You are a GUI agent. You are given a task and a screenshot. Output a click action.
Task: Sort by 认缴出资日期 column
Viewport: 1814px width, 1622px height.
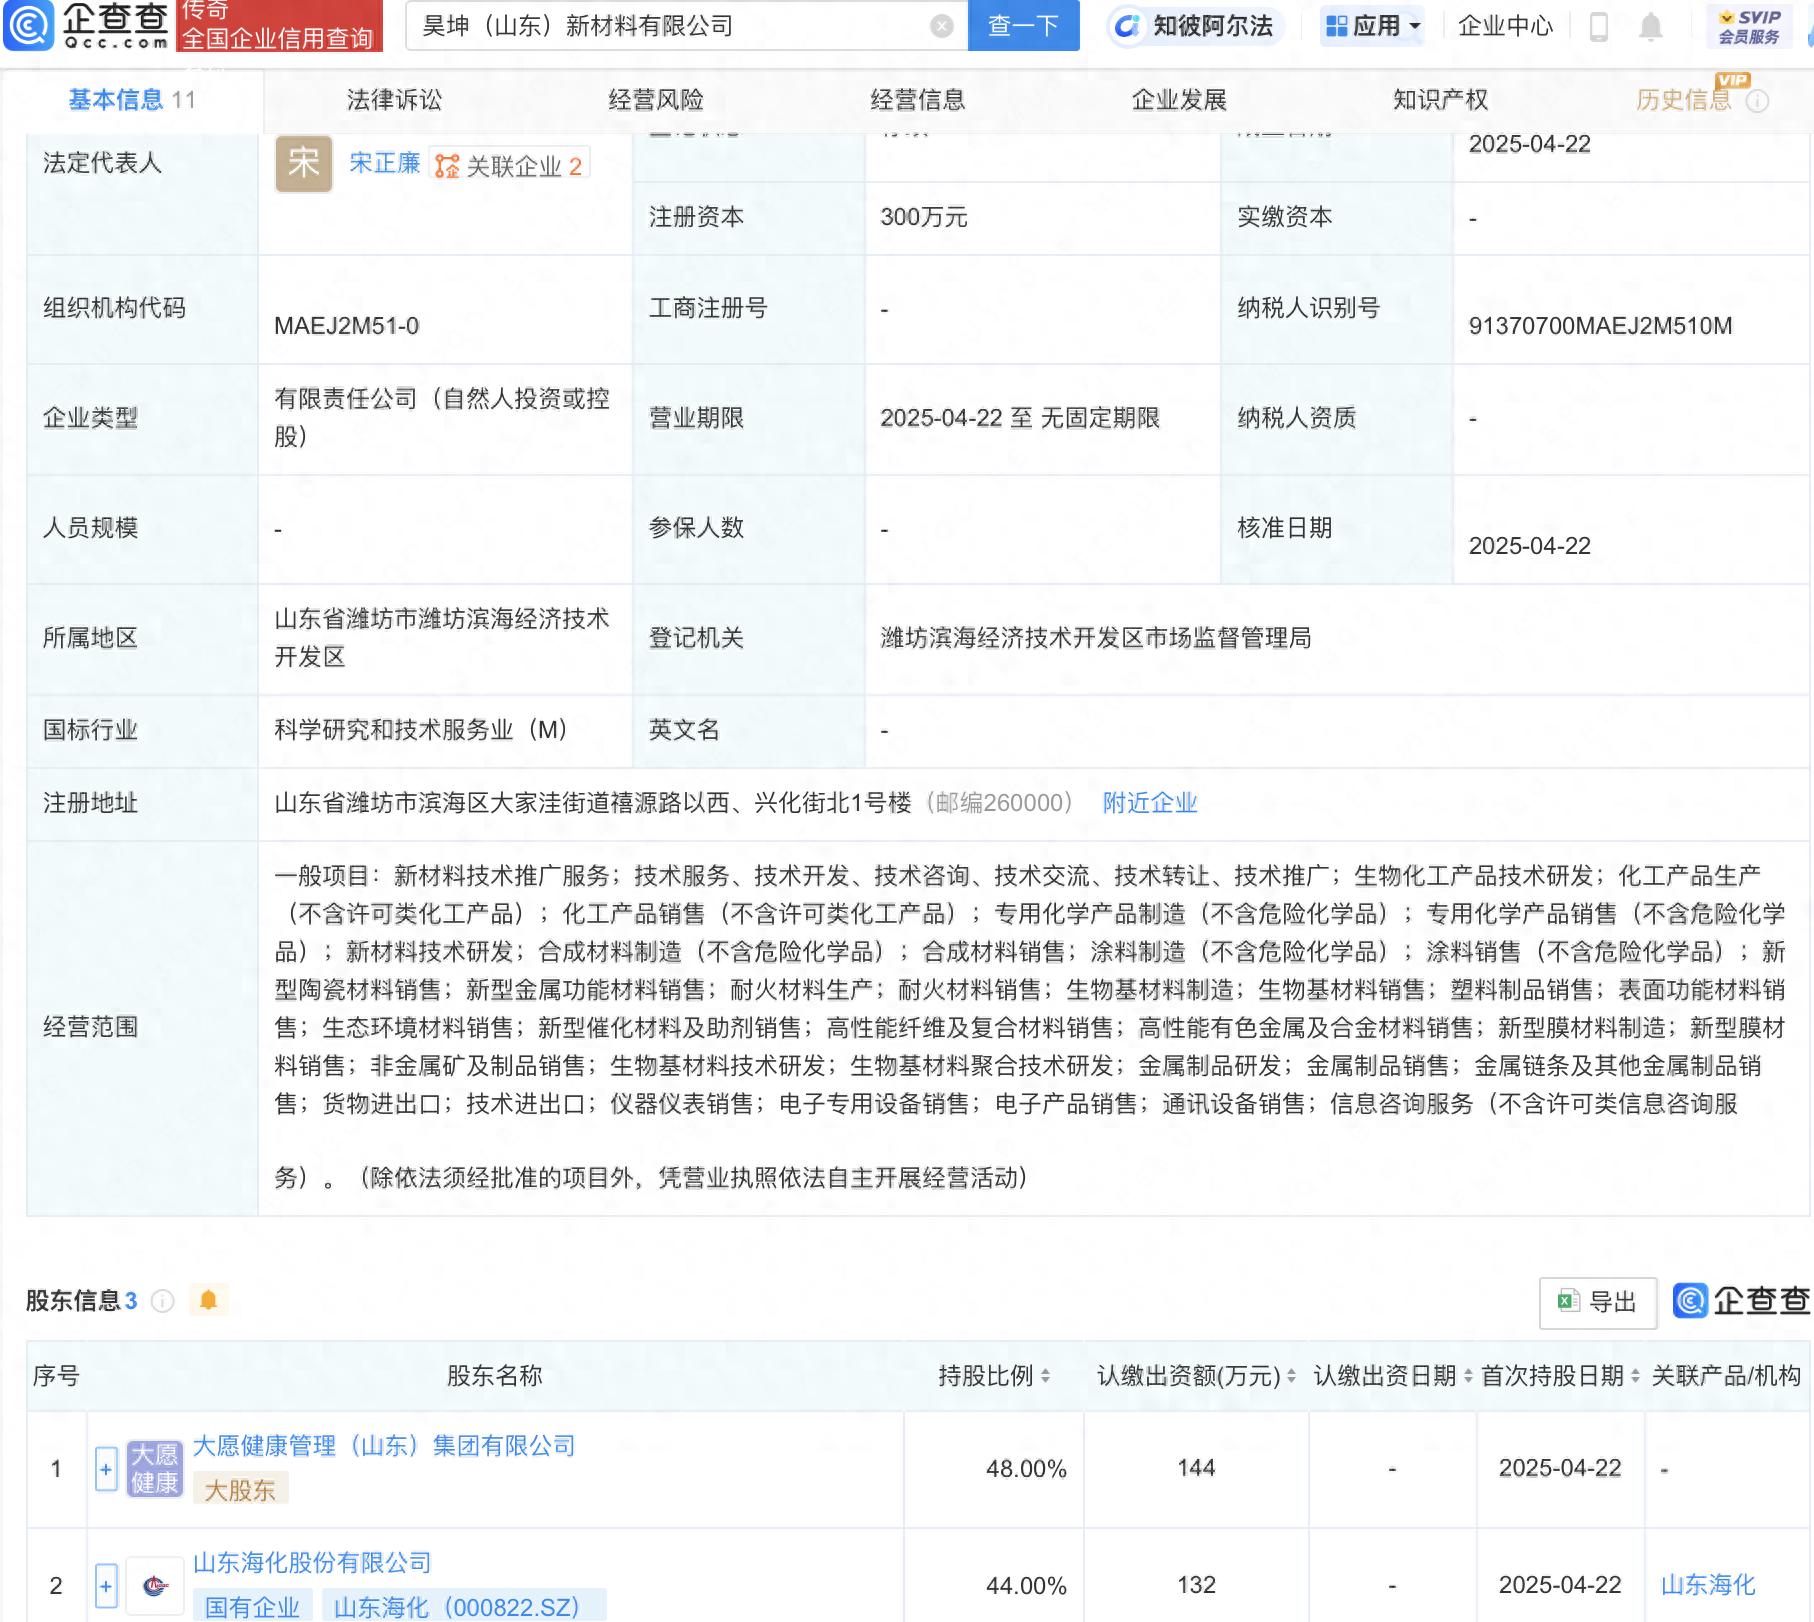pyautogui.click(x=1467, y=1376)
